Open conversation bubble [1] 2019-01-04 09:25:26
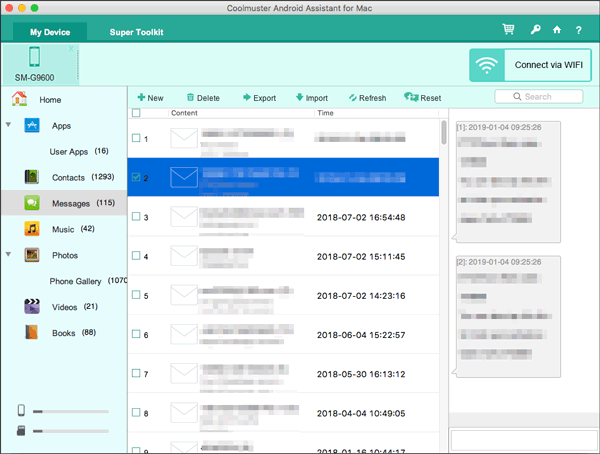The height and width of the screenshot is (454, 600). [508, 182]
